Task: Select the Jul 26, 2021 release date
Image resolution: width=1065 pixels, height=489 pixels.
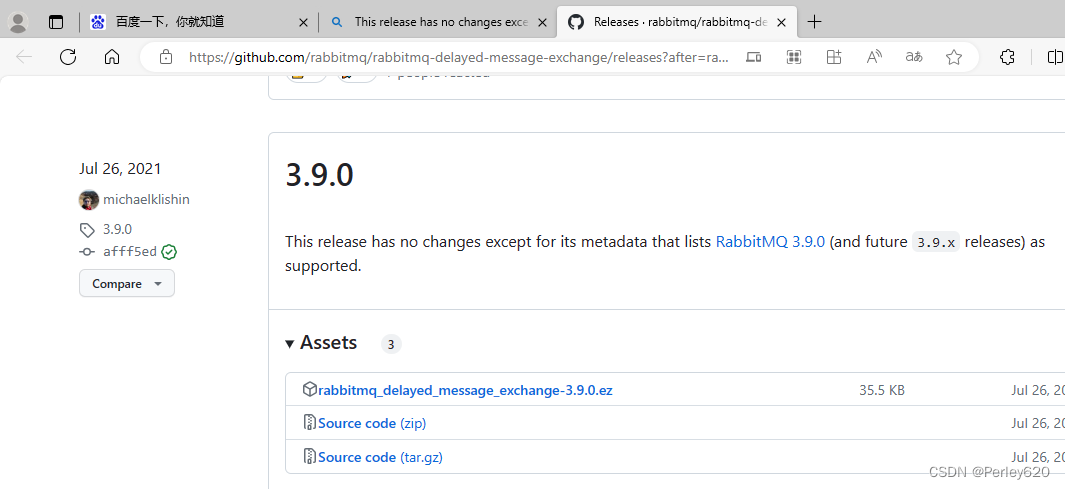Action: pyautogui.click(x=120, y=168)
